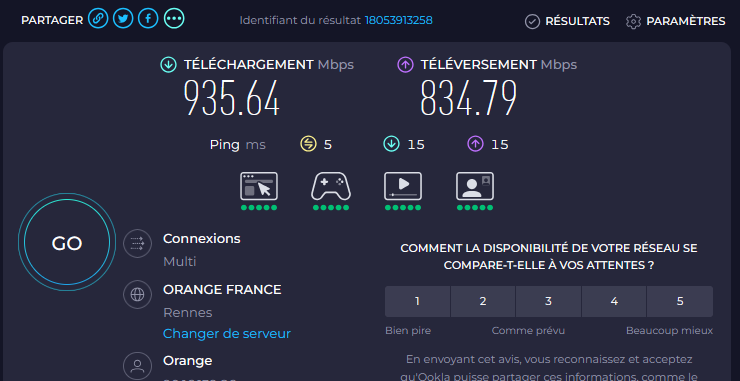Click the upload speed value 834.79

[469, 98]
